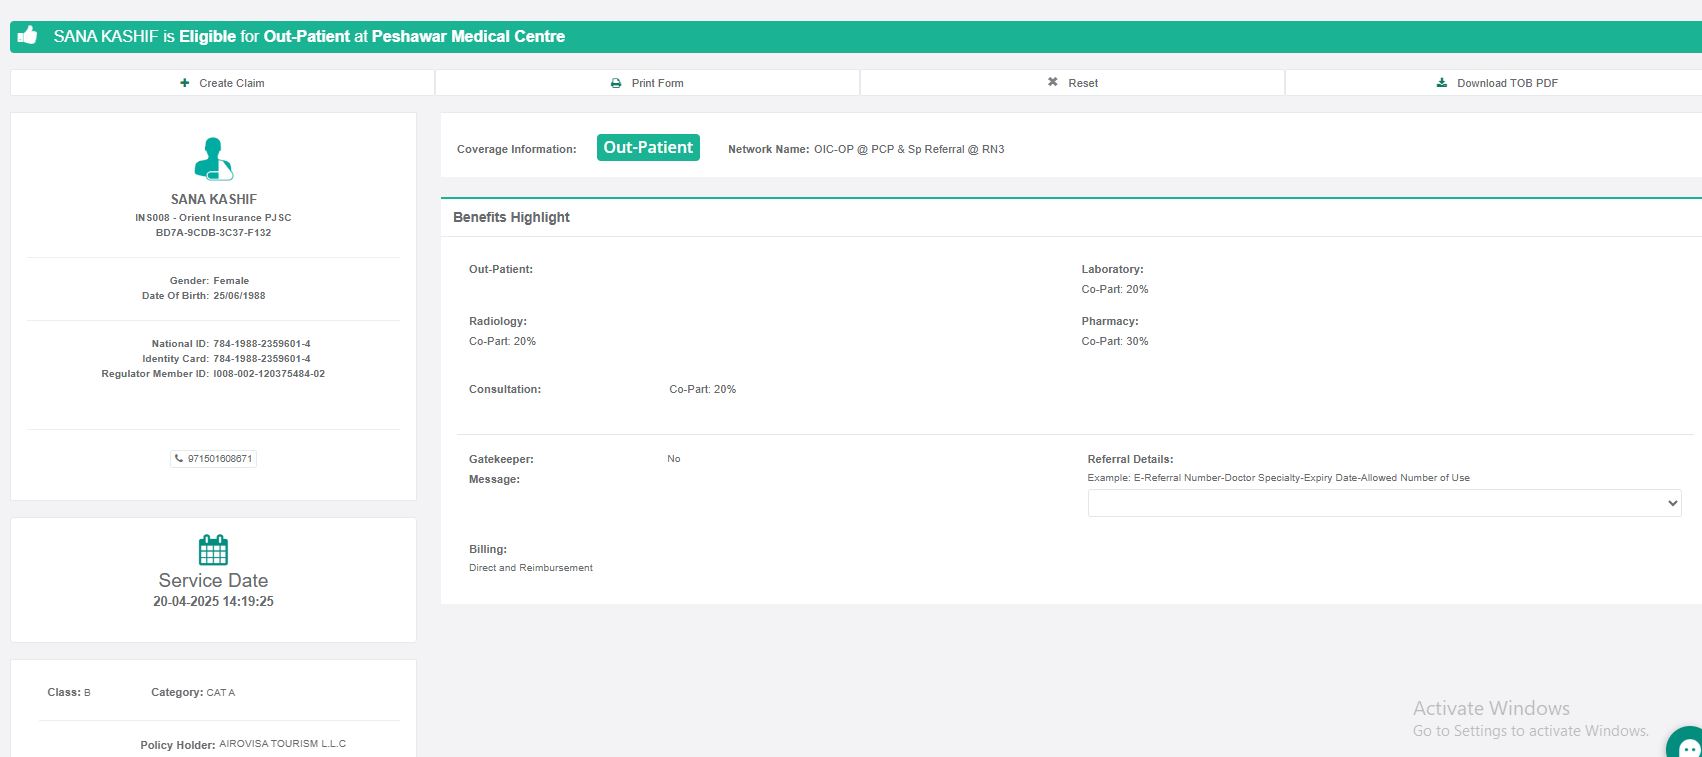Click the patient name SANA KASHIF in card
Viewport: 1702px width, 757px height.
click(x=213, y=199)
